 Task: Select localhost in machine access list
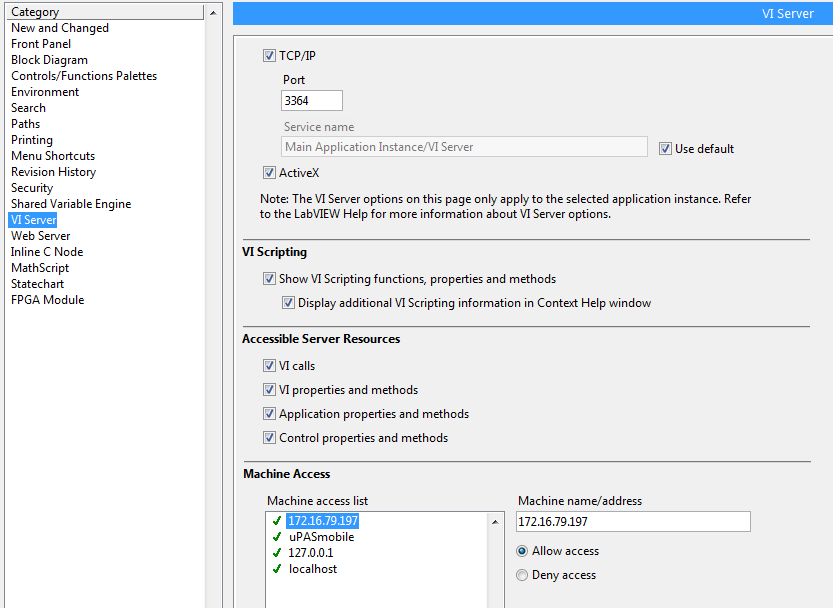(x=313, y=569)
